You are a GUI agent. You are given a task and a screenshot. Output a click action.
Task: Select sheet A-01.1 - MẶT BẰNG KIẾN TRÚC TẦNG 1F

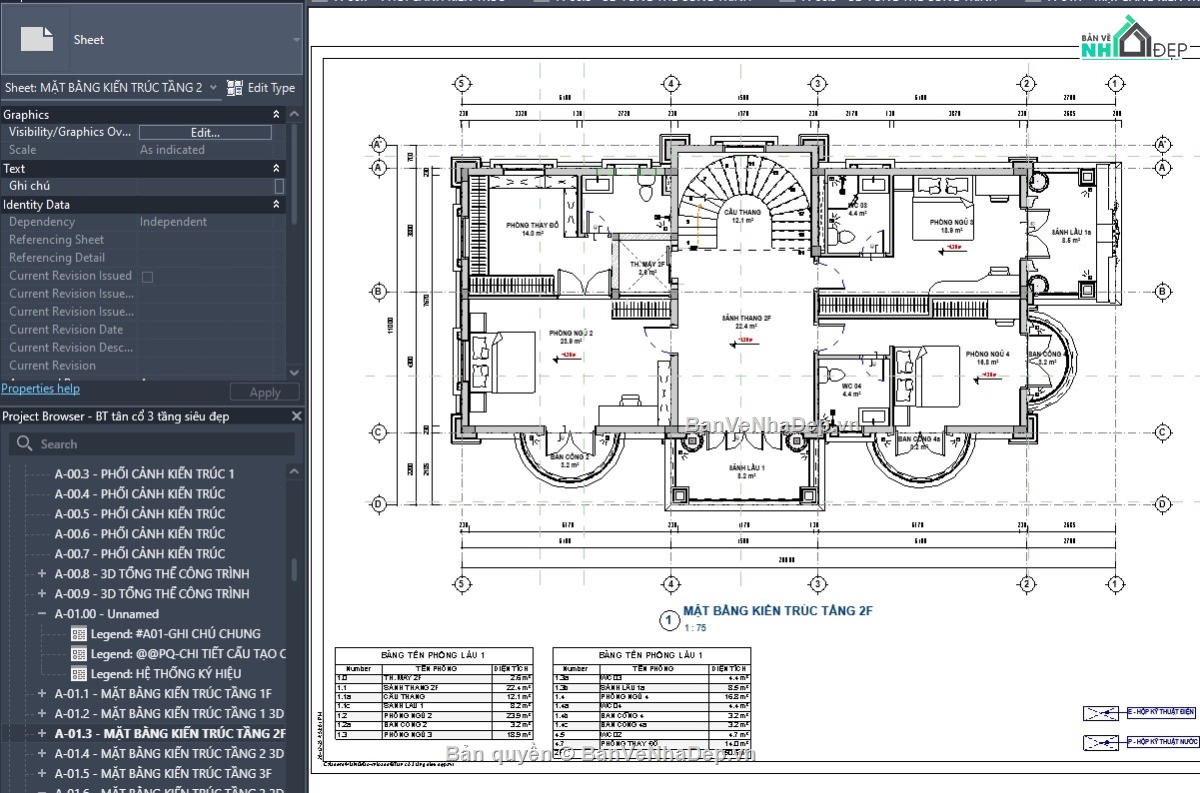tap(163, 694)
